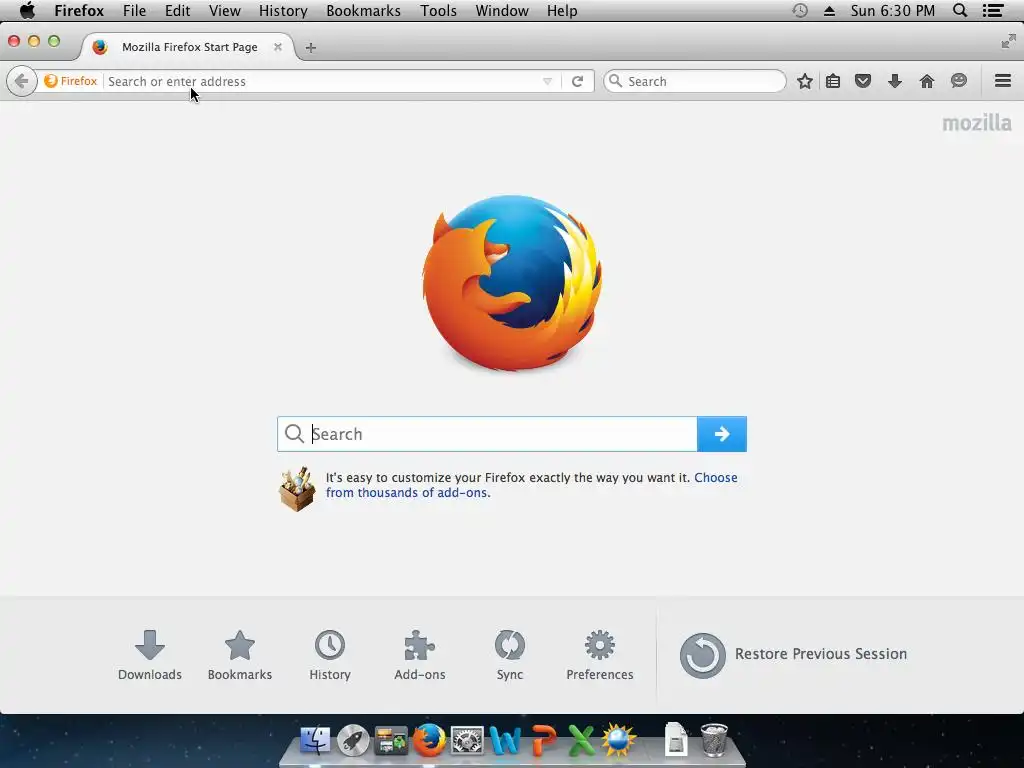Open the hamburger menu button
Viewport: 1024px width, 768px height.
click(1003, 81)
